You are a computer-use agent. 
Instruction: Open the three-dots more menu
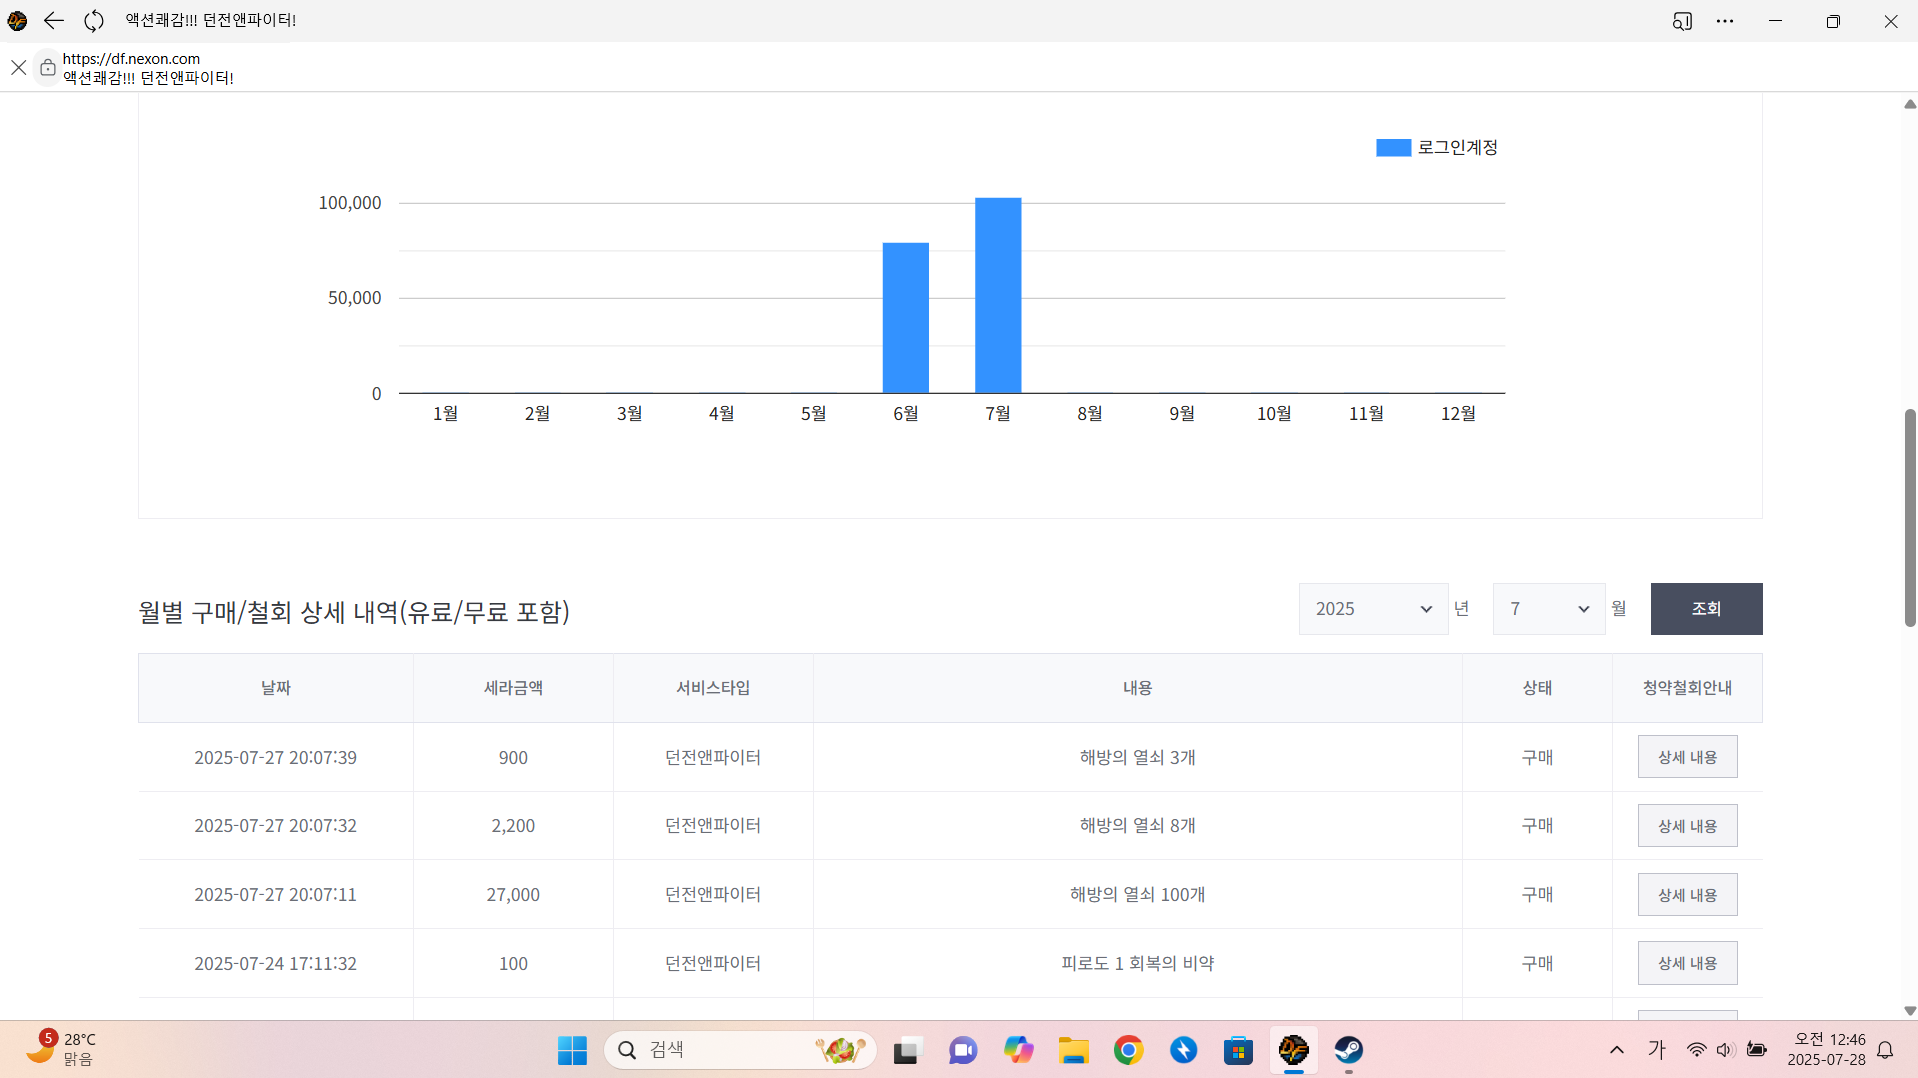(x=1725, y=20)
